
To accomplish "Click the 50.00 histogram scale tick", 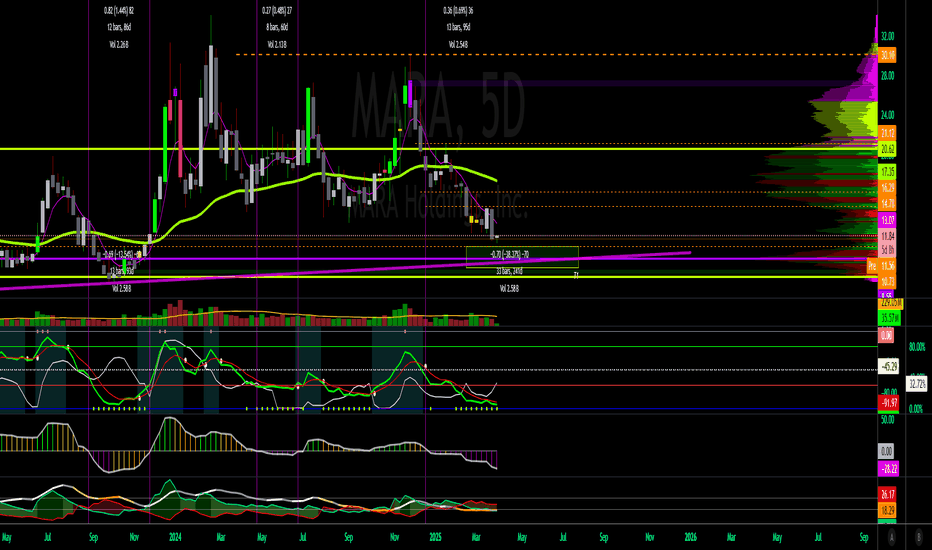I will [x=887, y=420].
